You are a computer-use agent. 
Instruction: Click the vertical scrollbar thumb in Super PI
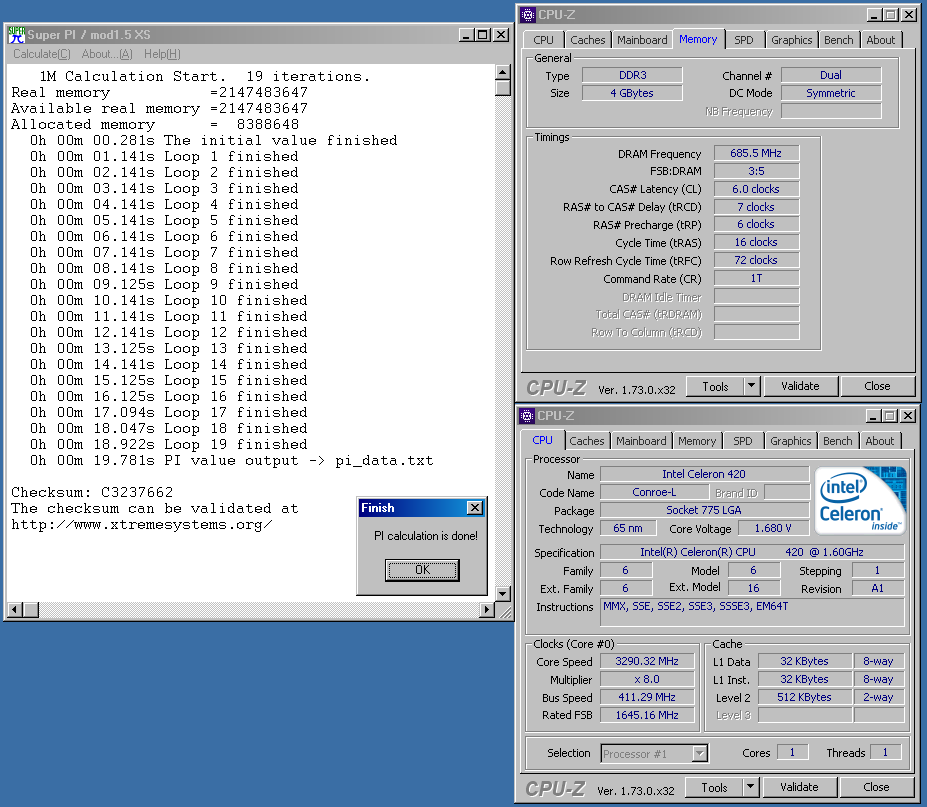pyautogui.click(x=503, y=87)
